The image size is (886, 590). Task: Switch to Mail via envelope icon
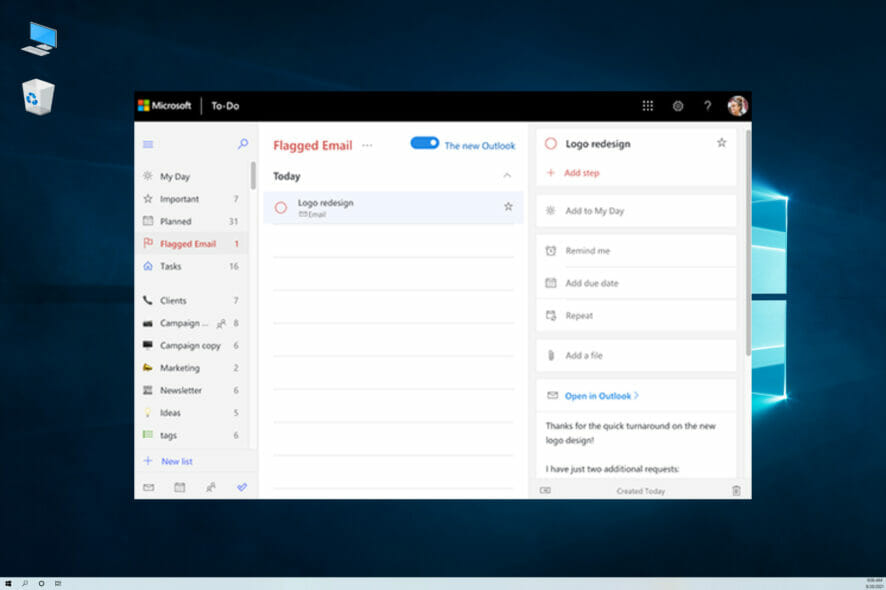point(149,487)
